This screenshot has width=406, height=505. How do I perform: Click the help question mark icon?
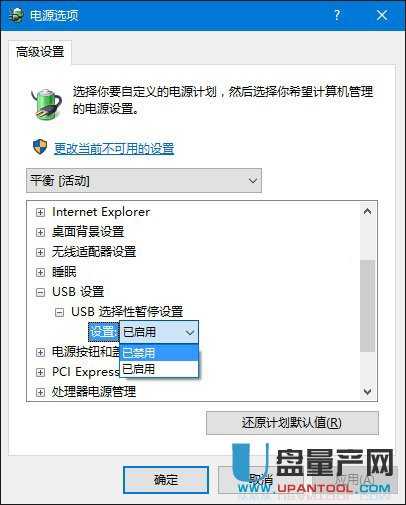337,15
